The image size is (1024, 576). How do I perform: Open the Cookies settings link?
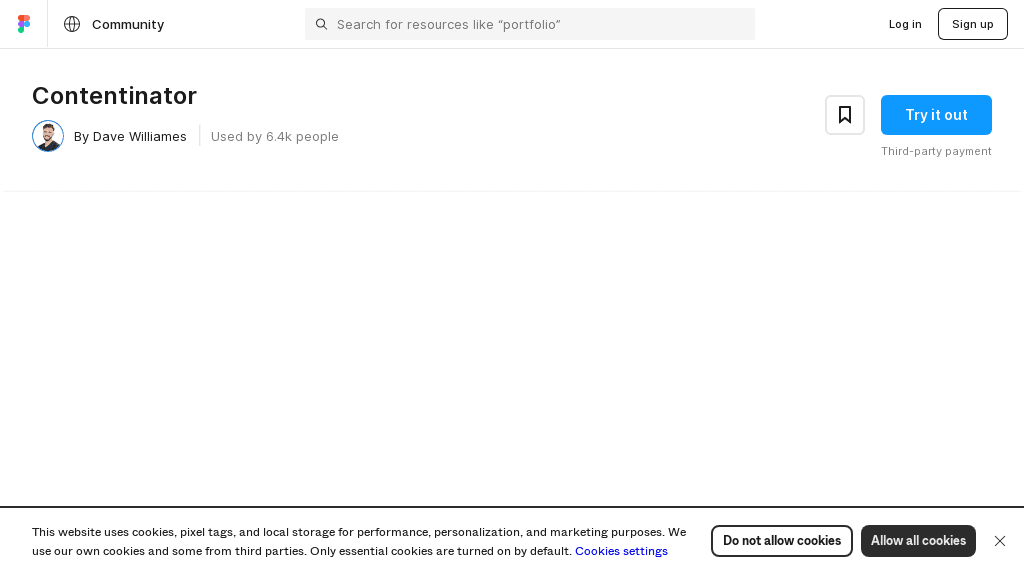[621, 551]
